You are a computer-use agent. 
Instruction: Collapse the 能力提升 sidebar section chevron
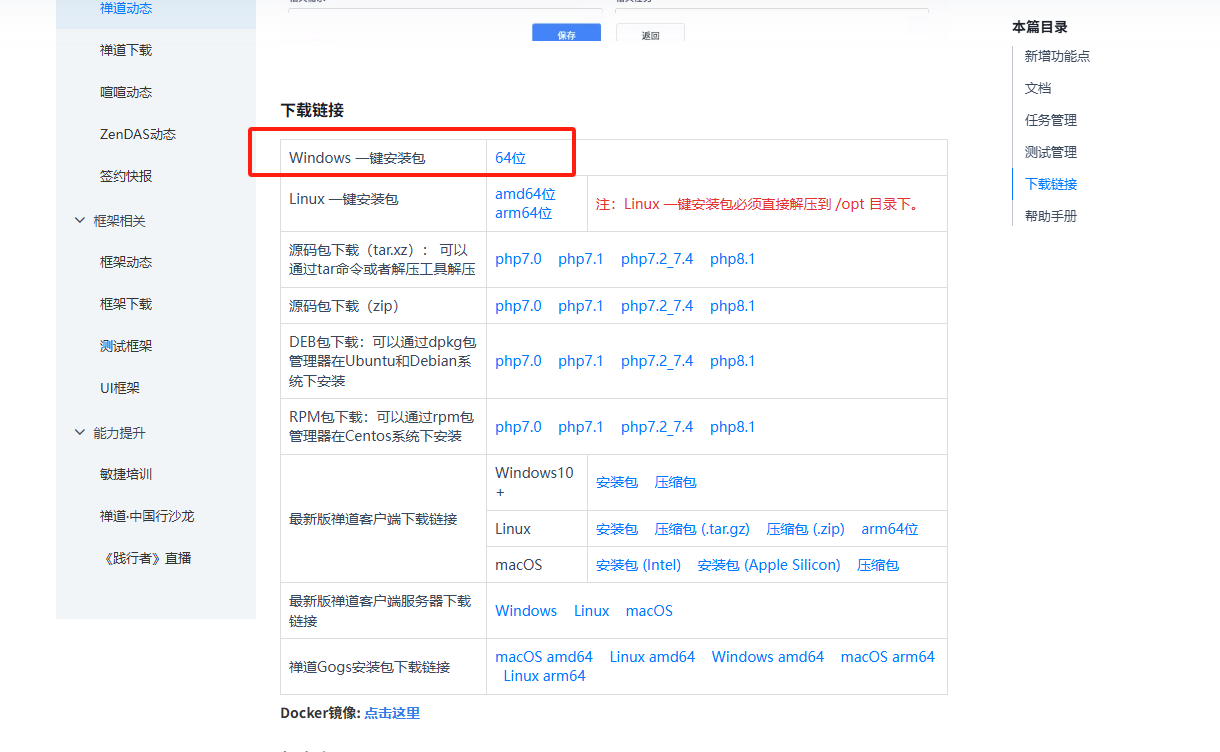tap(80, 432)
